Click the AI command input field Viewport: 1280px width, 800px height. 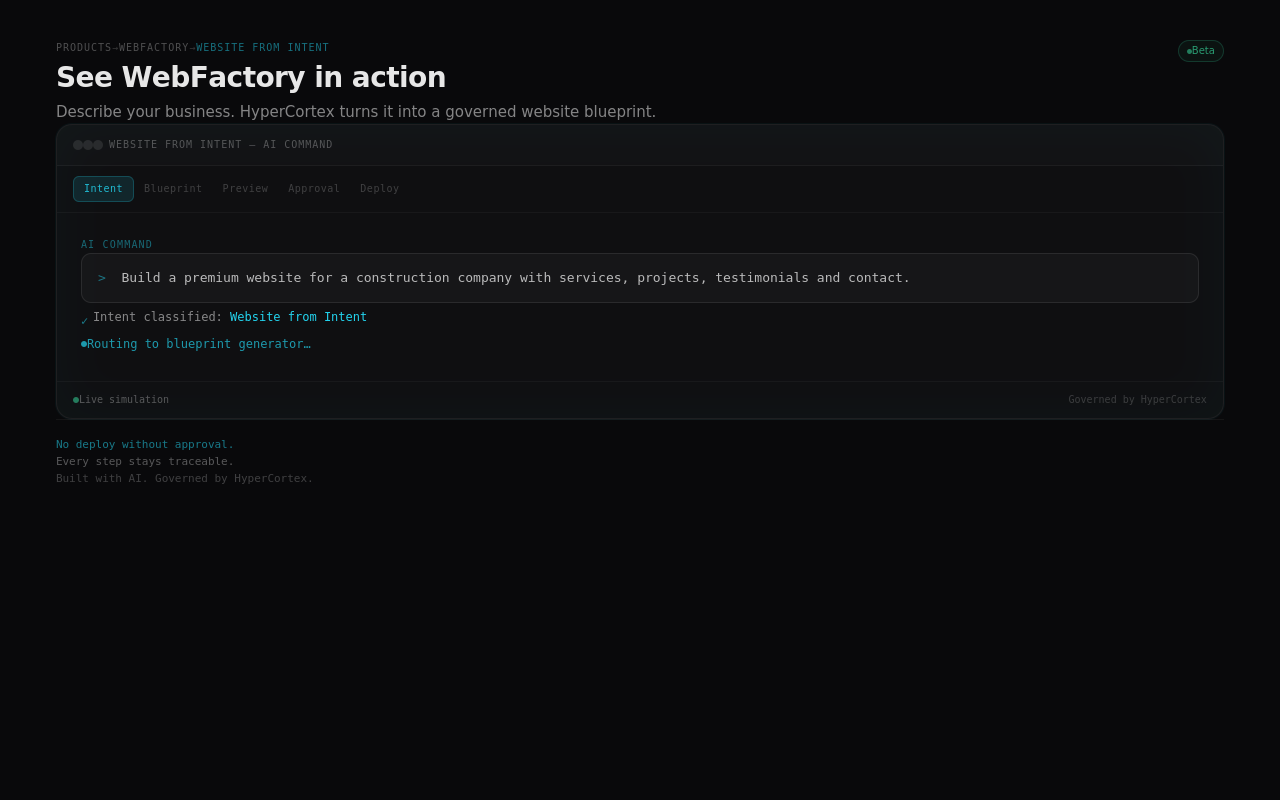(640, 278)
